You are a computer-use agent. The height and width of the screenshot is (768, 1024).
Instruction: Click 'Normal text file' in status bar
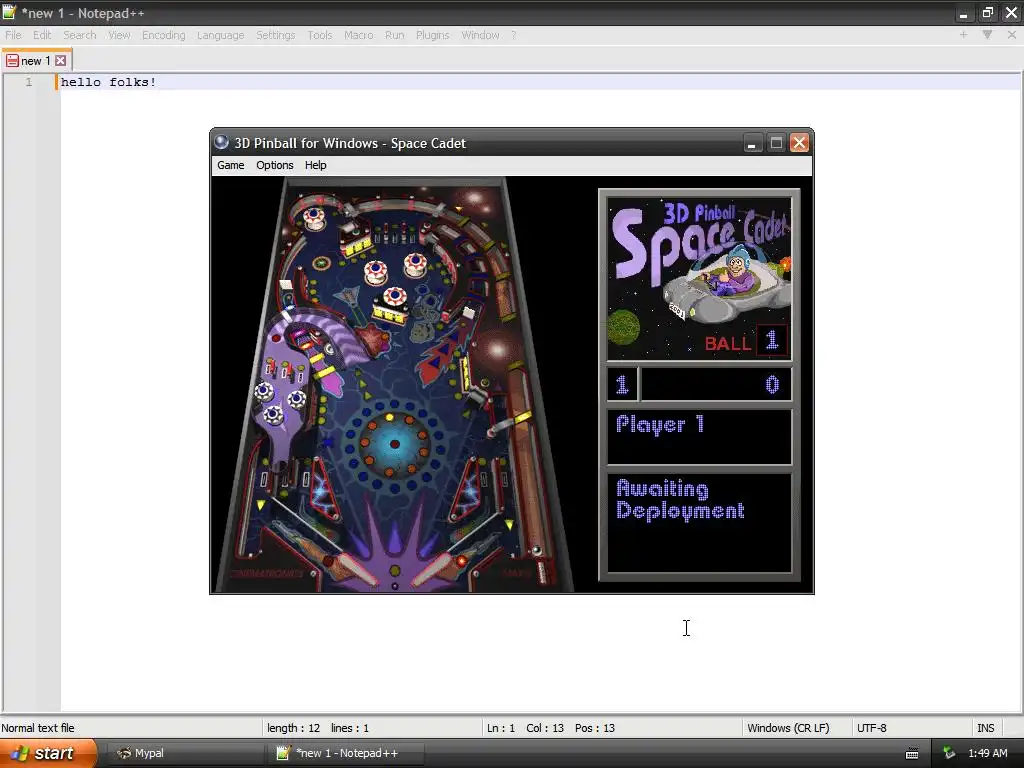tap(38, 728)
